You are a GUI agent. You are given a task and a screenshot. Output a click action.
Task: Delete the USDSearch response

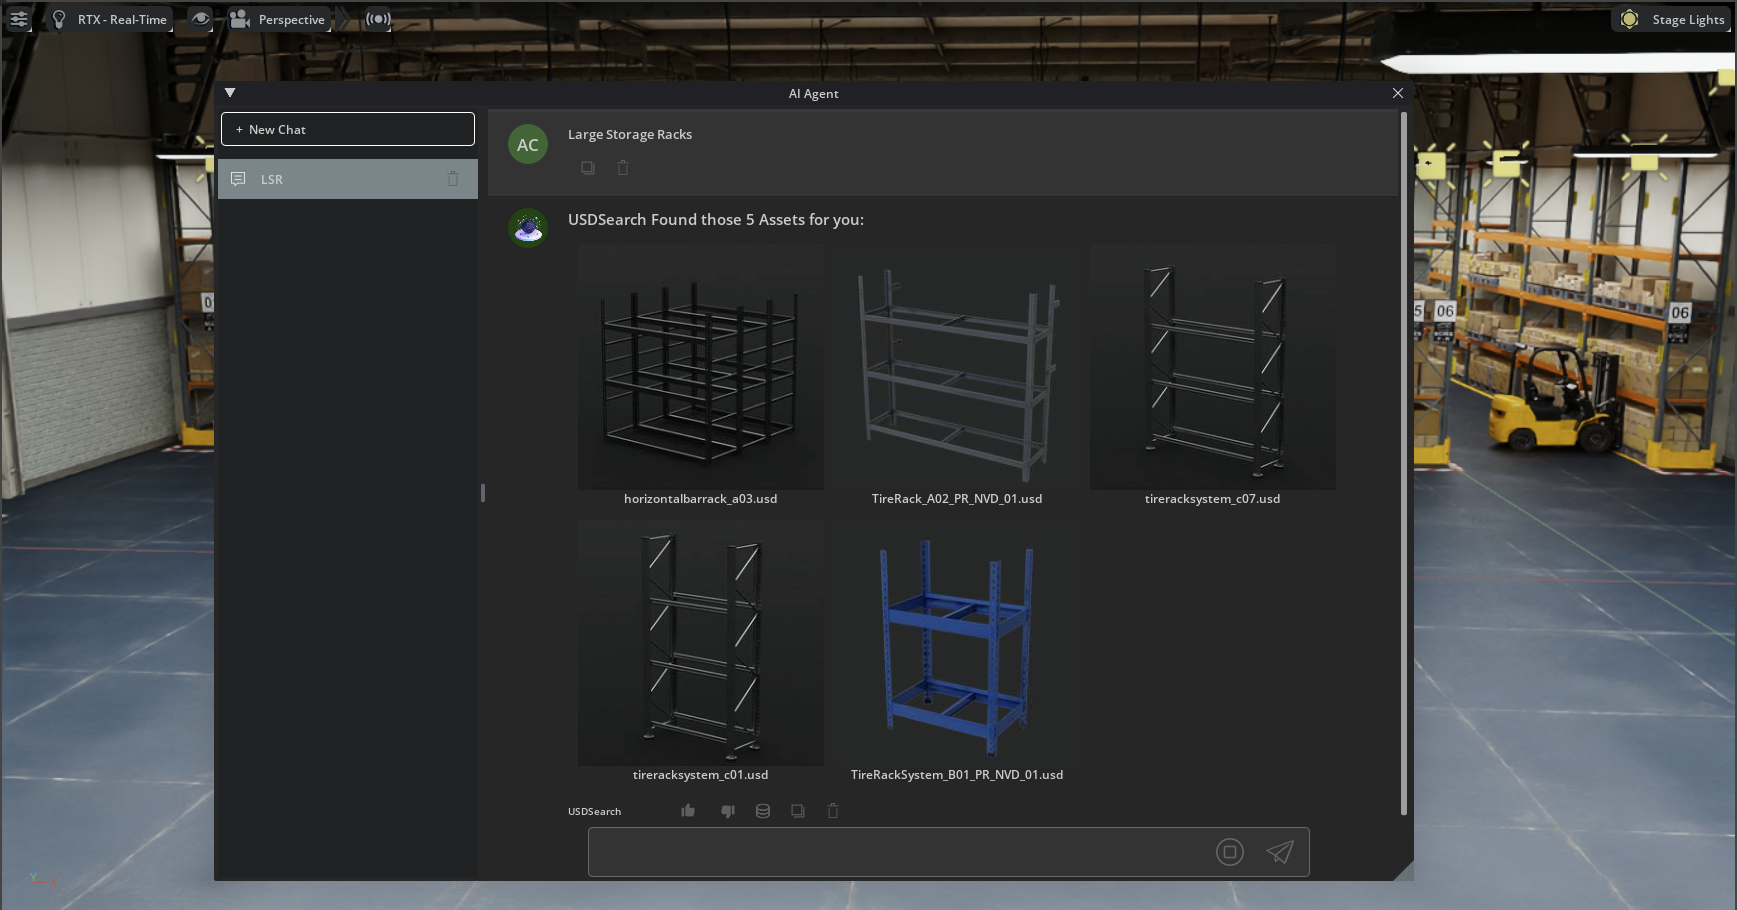coord(833,811)
